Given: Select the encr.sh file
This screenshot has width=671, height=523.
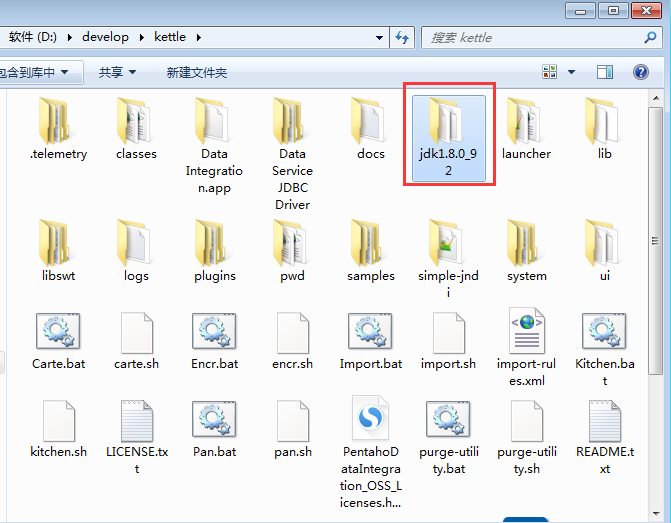Looking at the screenshot, I should point(292,341).
